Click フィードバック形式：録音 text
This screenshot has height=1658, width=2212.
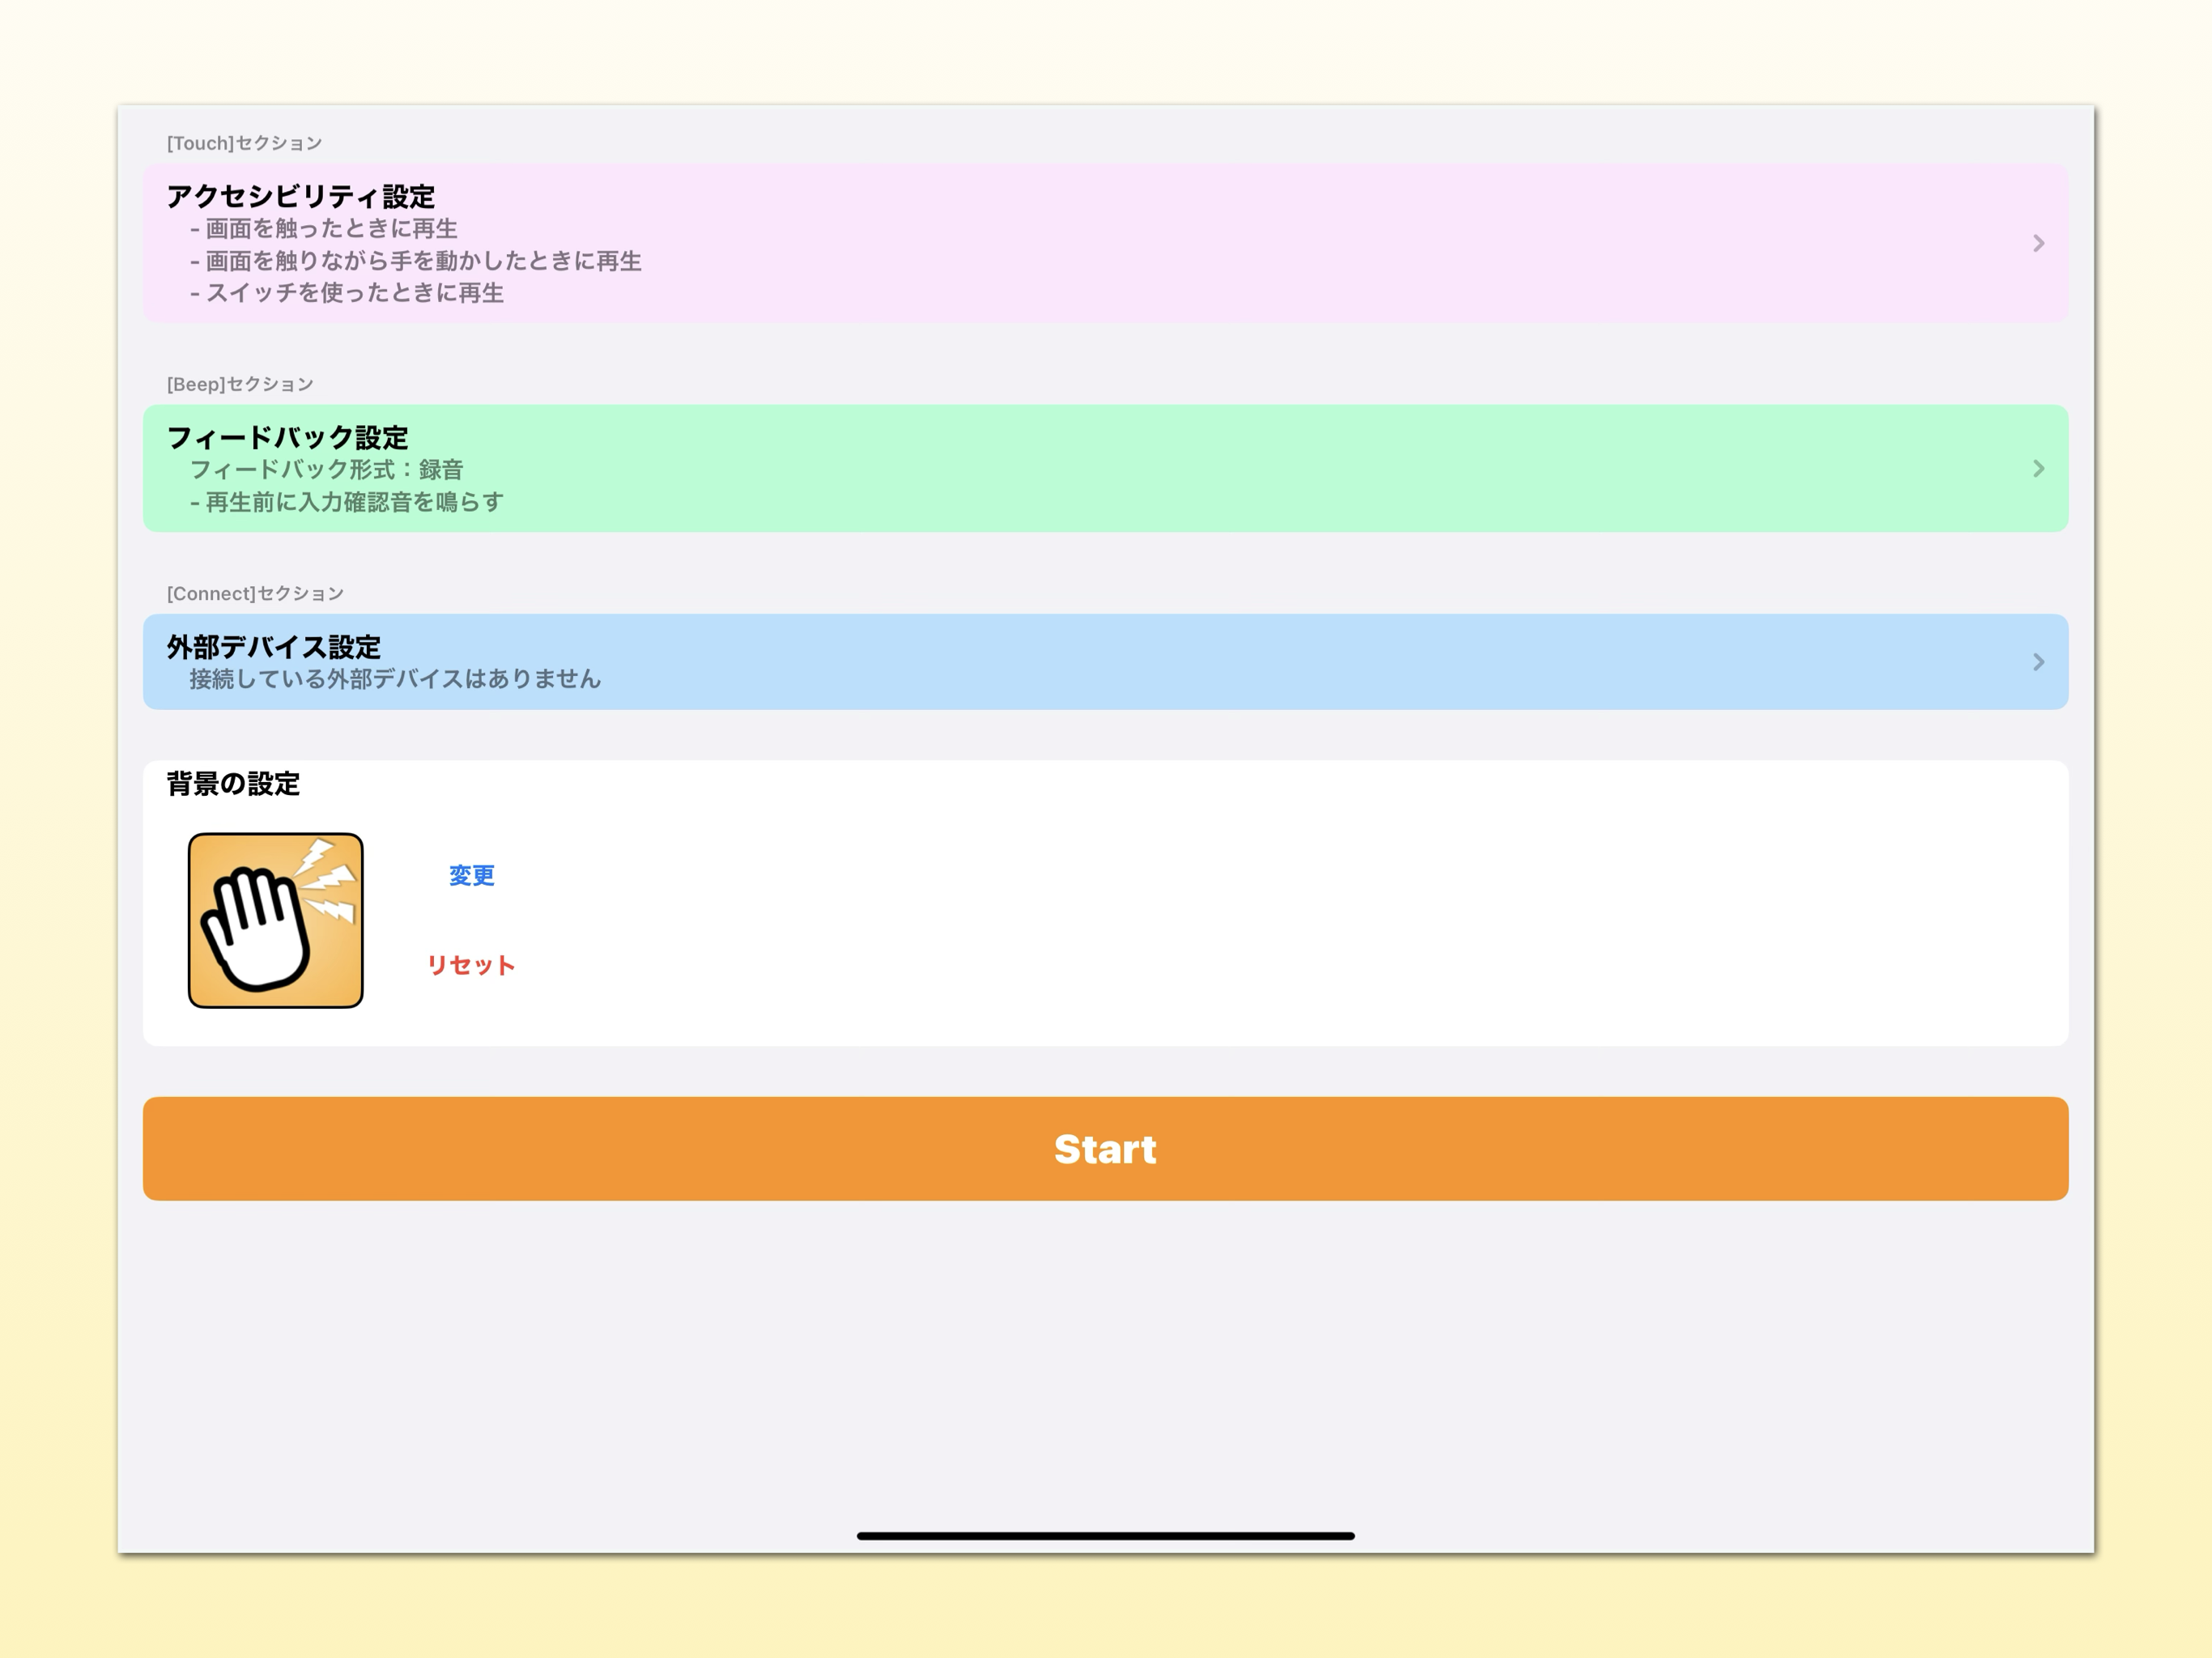(x=326, y=469)
